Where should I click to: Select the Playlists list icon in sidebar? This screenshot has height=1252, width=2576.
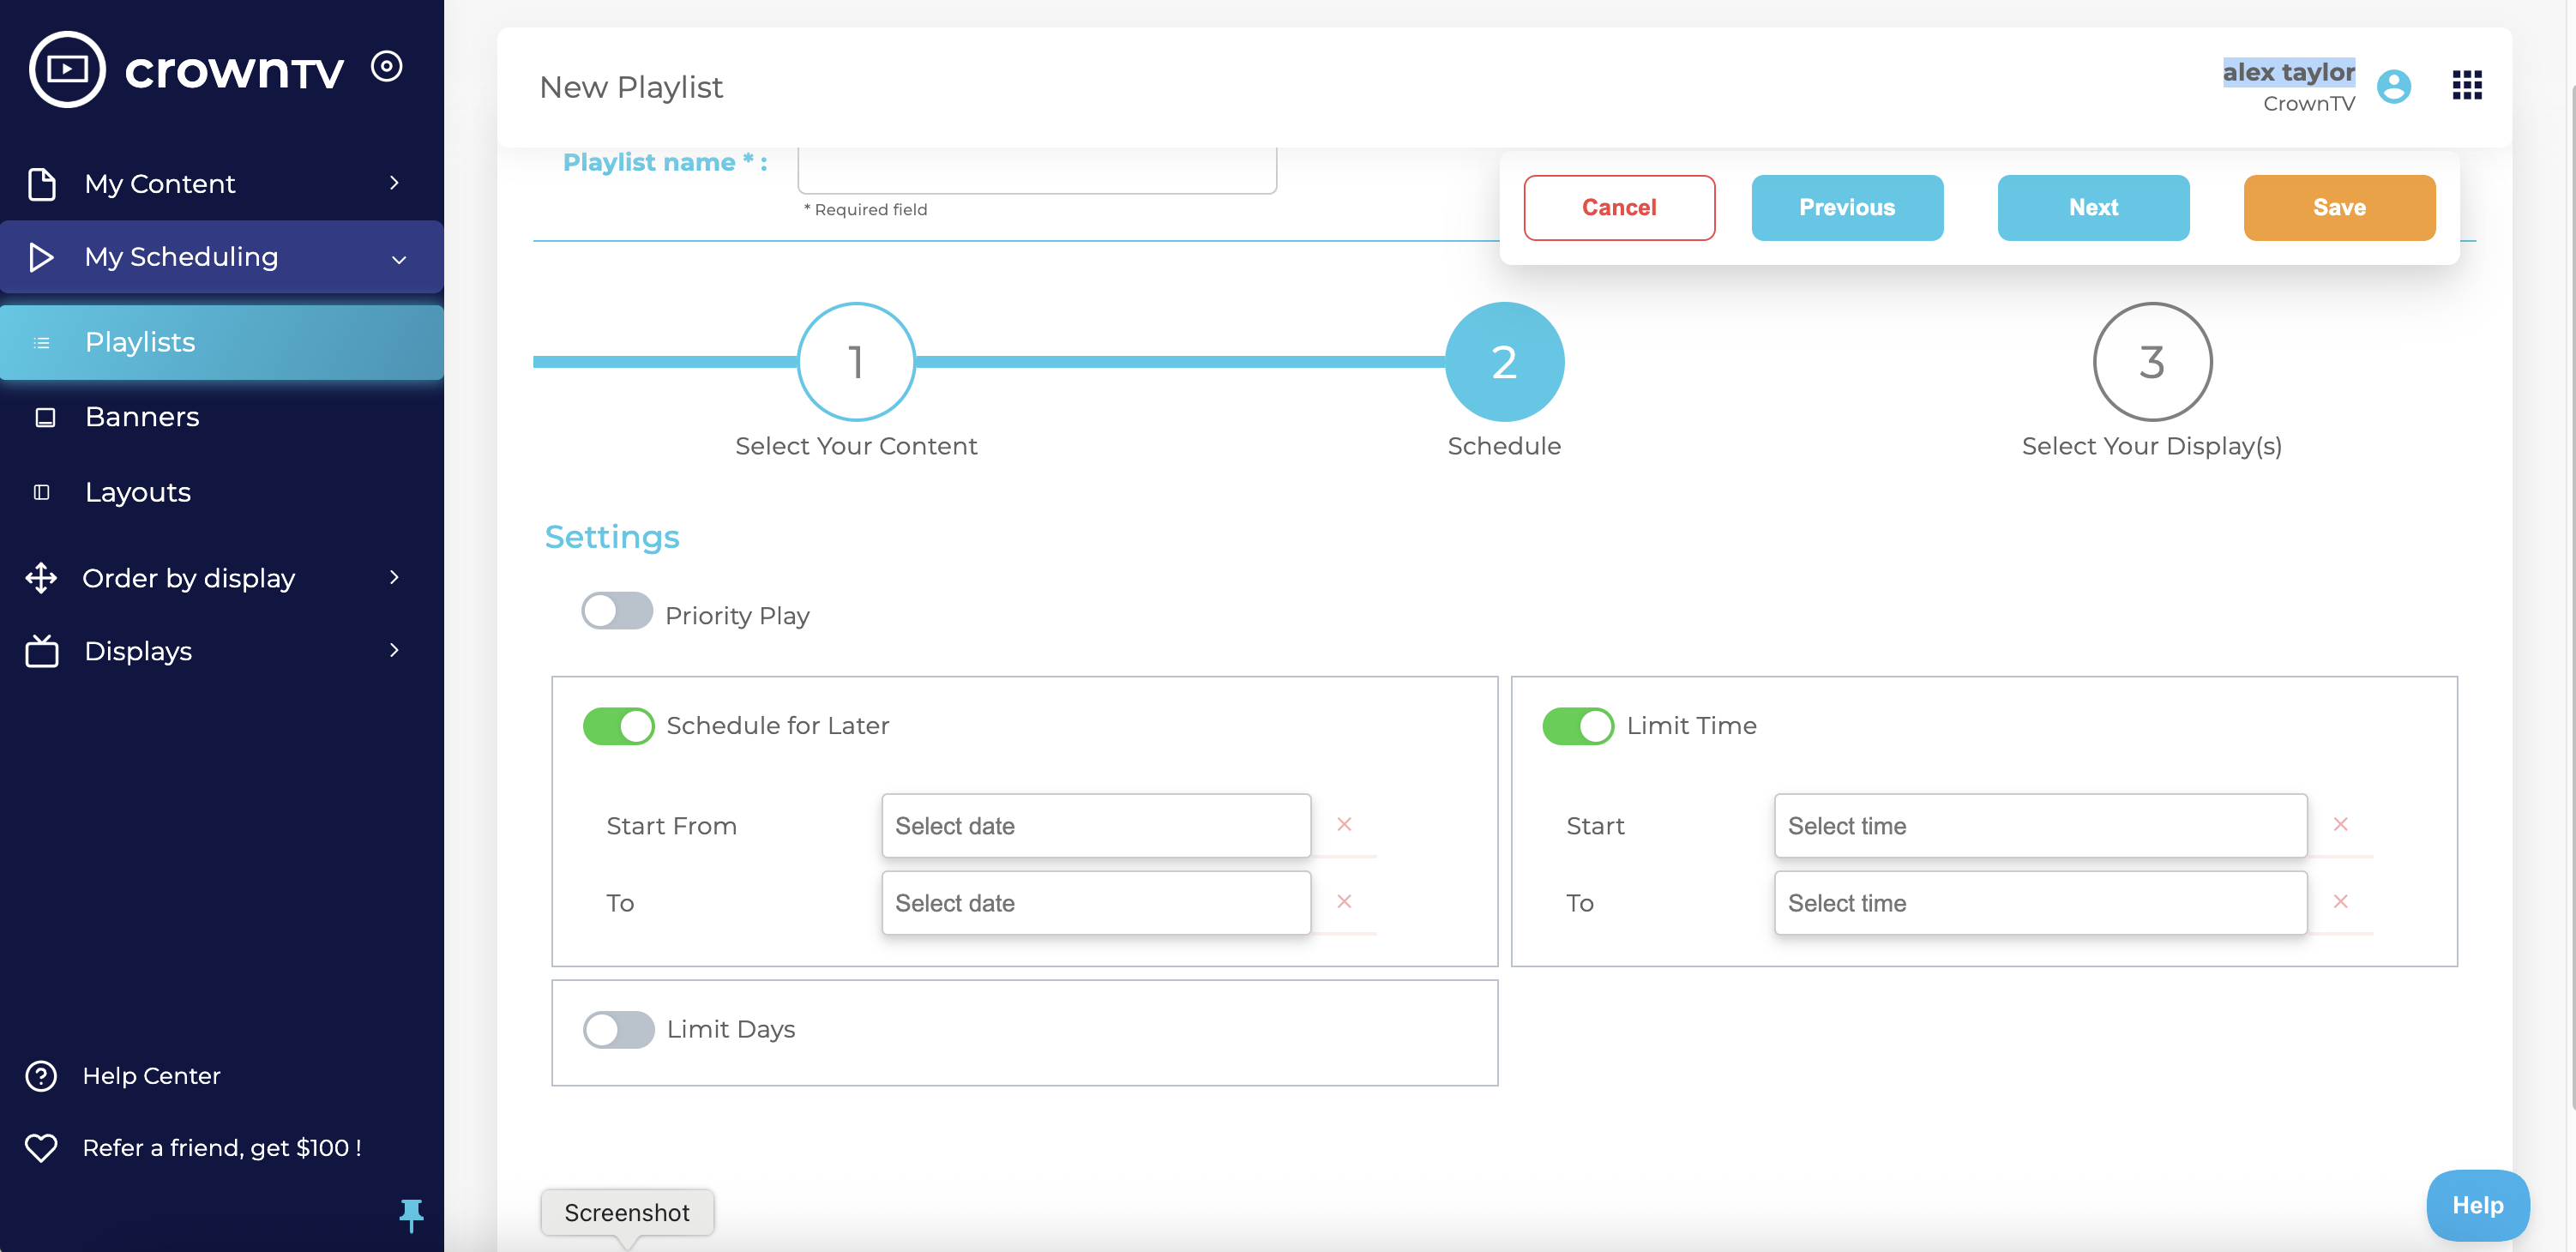pos(41,342)
